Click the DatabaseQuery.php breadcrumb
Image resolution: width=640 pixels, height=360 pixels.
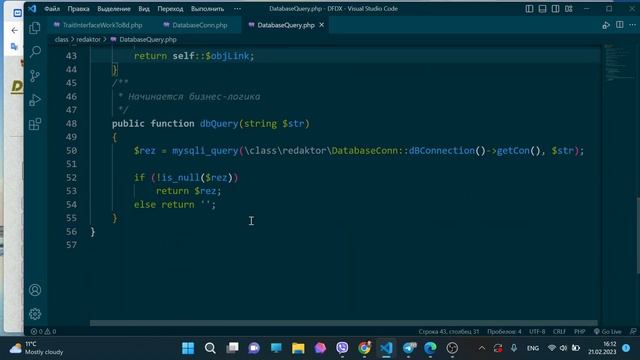pos(144,40)
